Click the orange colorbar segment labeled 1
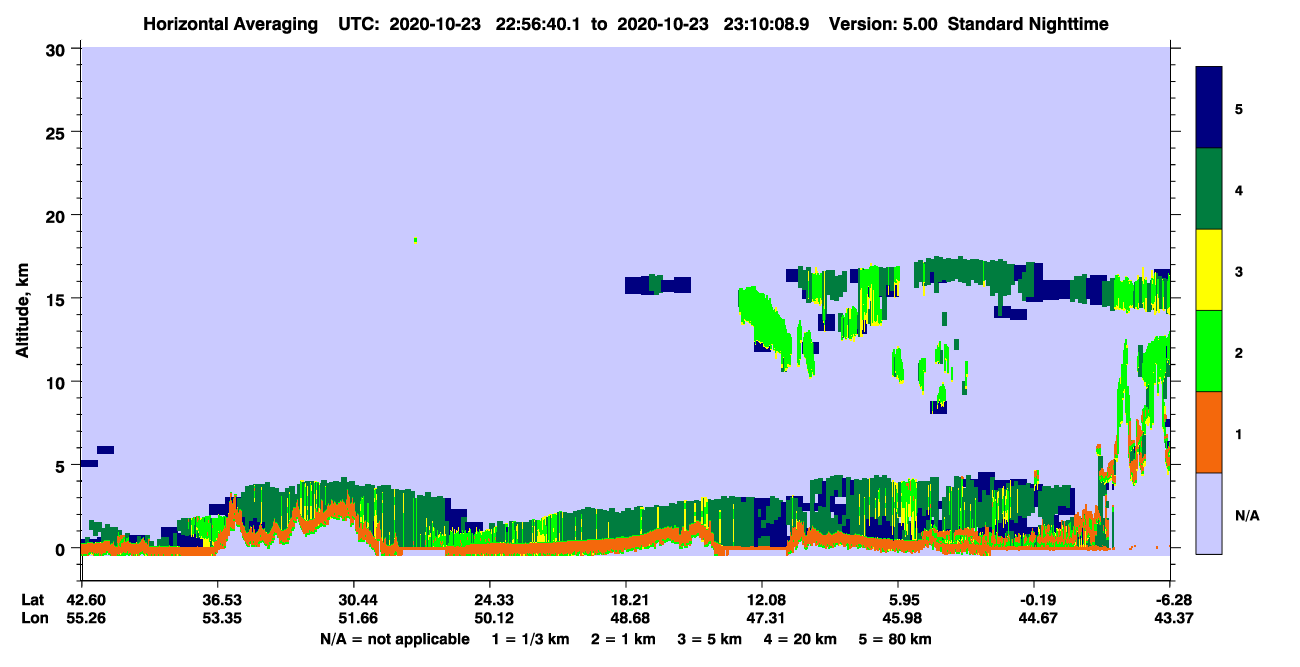This screenshot has height=667, width=1300. [1209, 432]
